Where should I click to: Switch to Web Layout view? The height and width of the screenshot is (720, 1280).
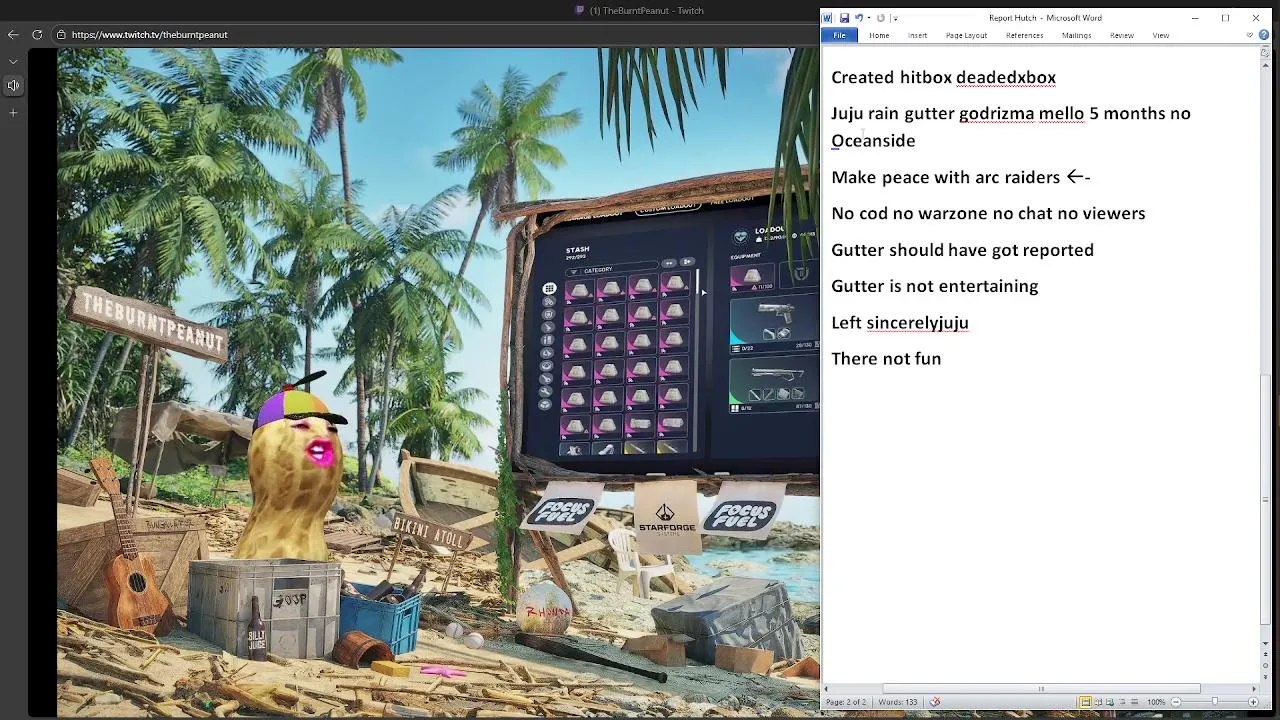click(x=1110, y=702)
